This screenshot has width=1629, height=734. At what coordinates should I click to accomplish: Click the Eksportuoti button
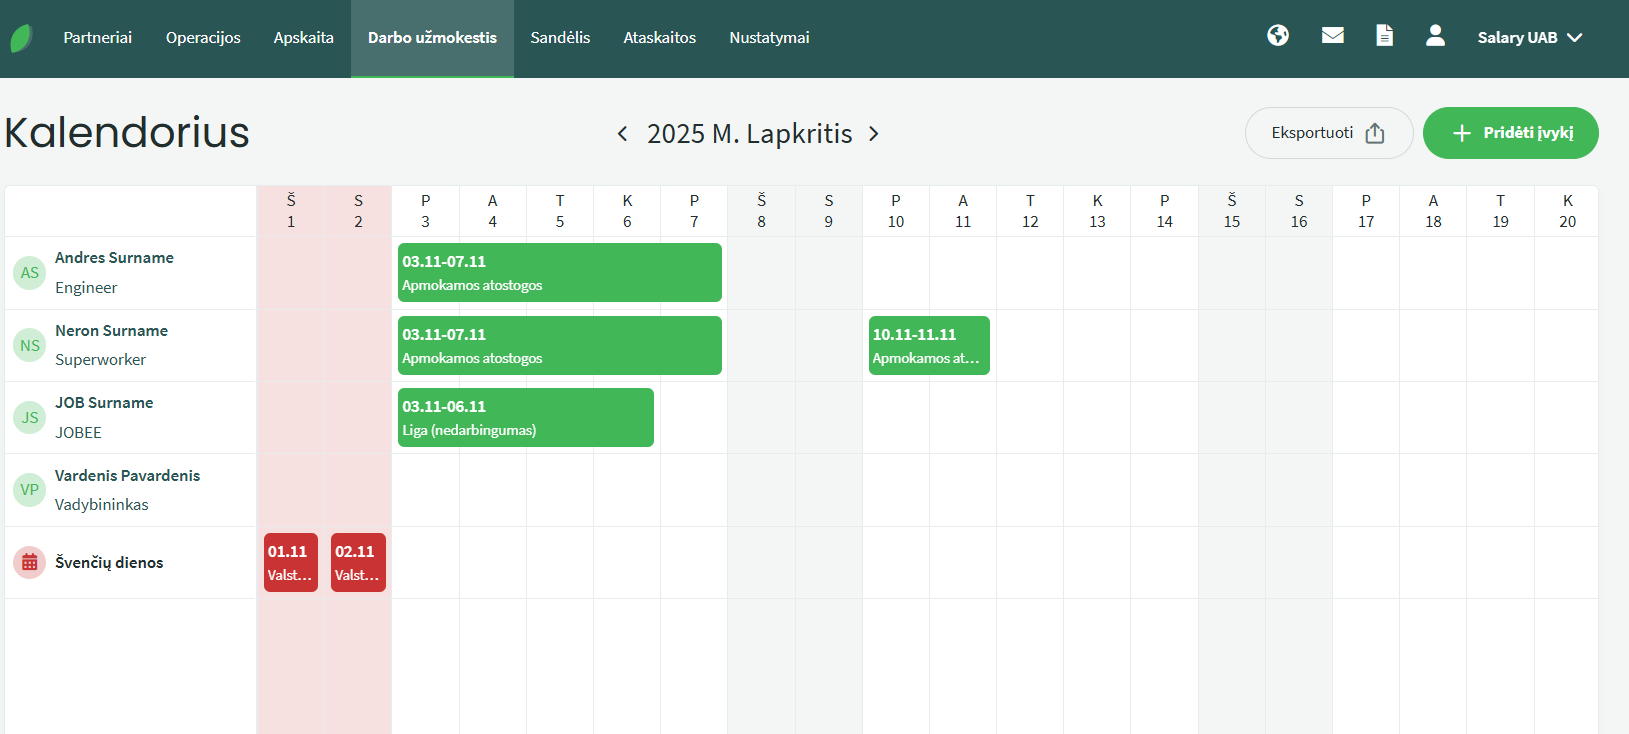click(x=1328, y=133)
